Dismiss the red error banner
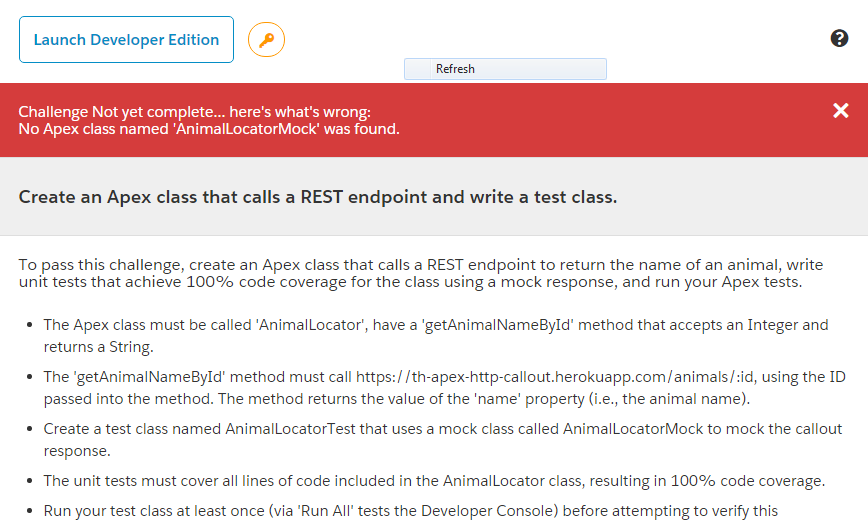 click(x=840, y=111)
